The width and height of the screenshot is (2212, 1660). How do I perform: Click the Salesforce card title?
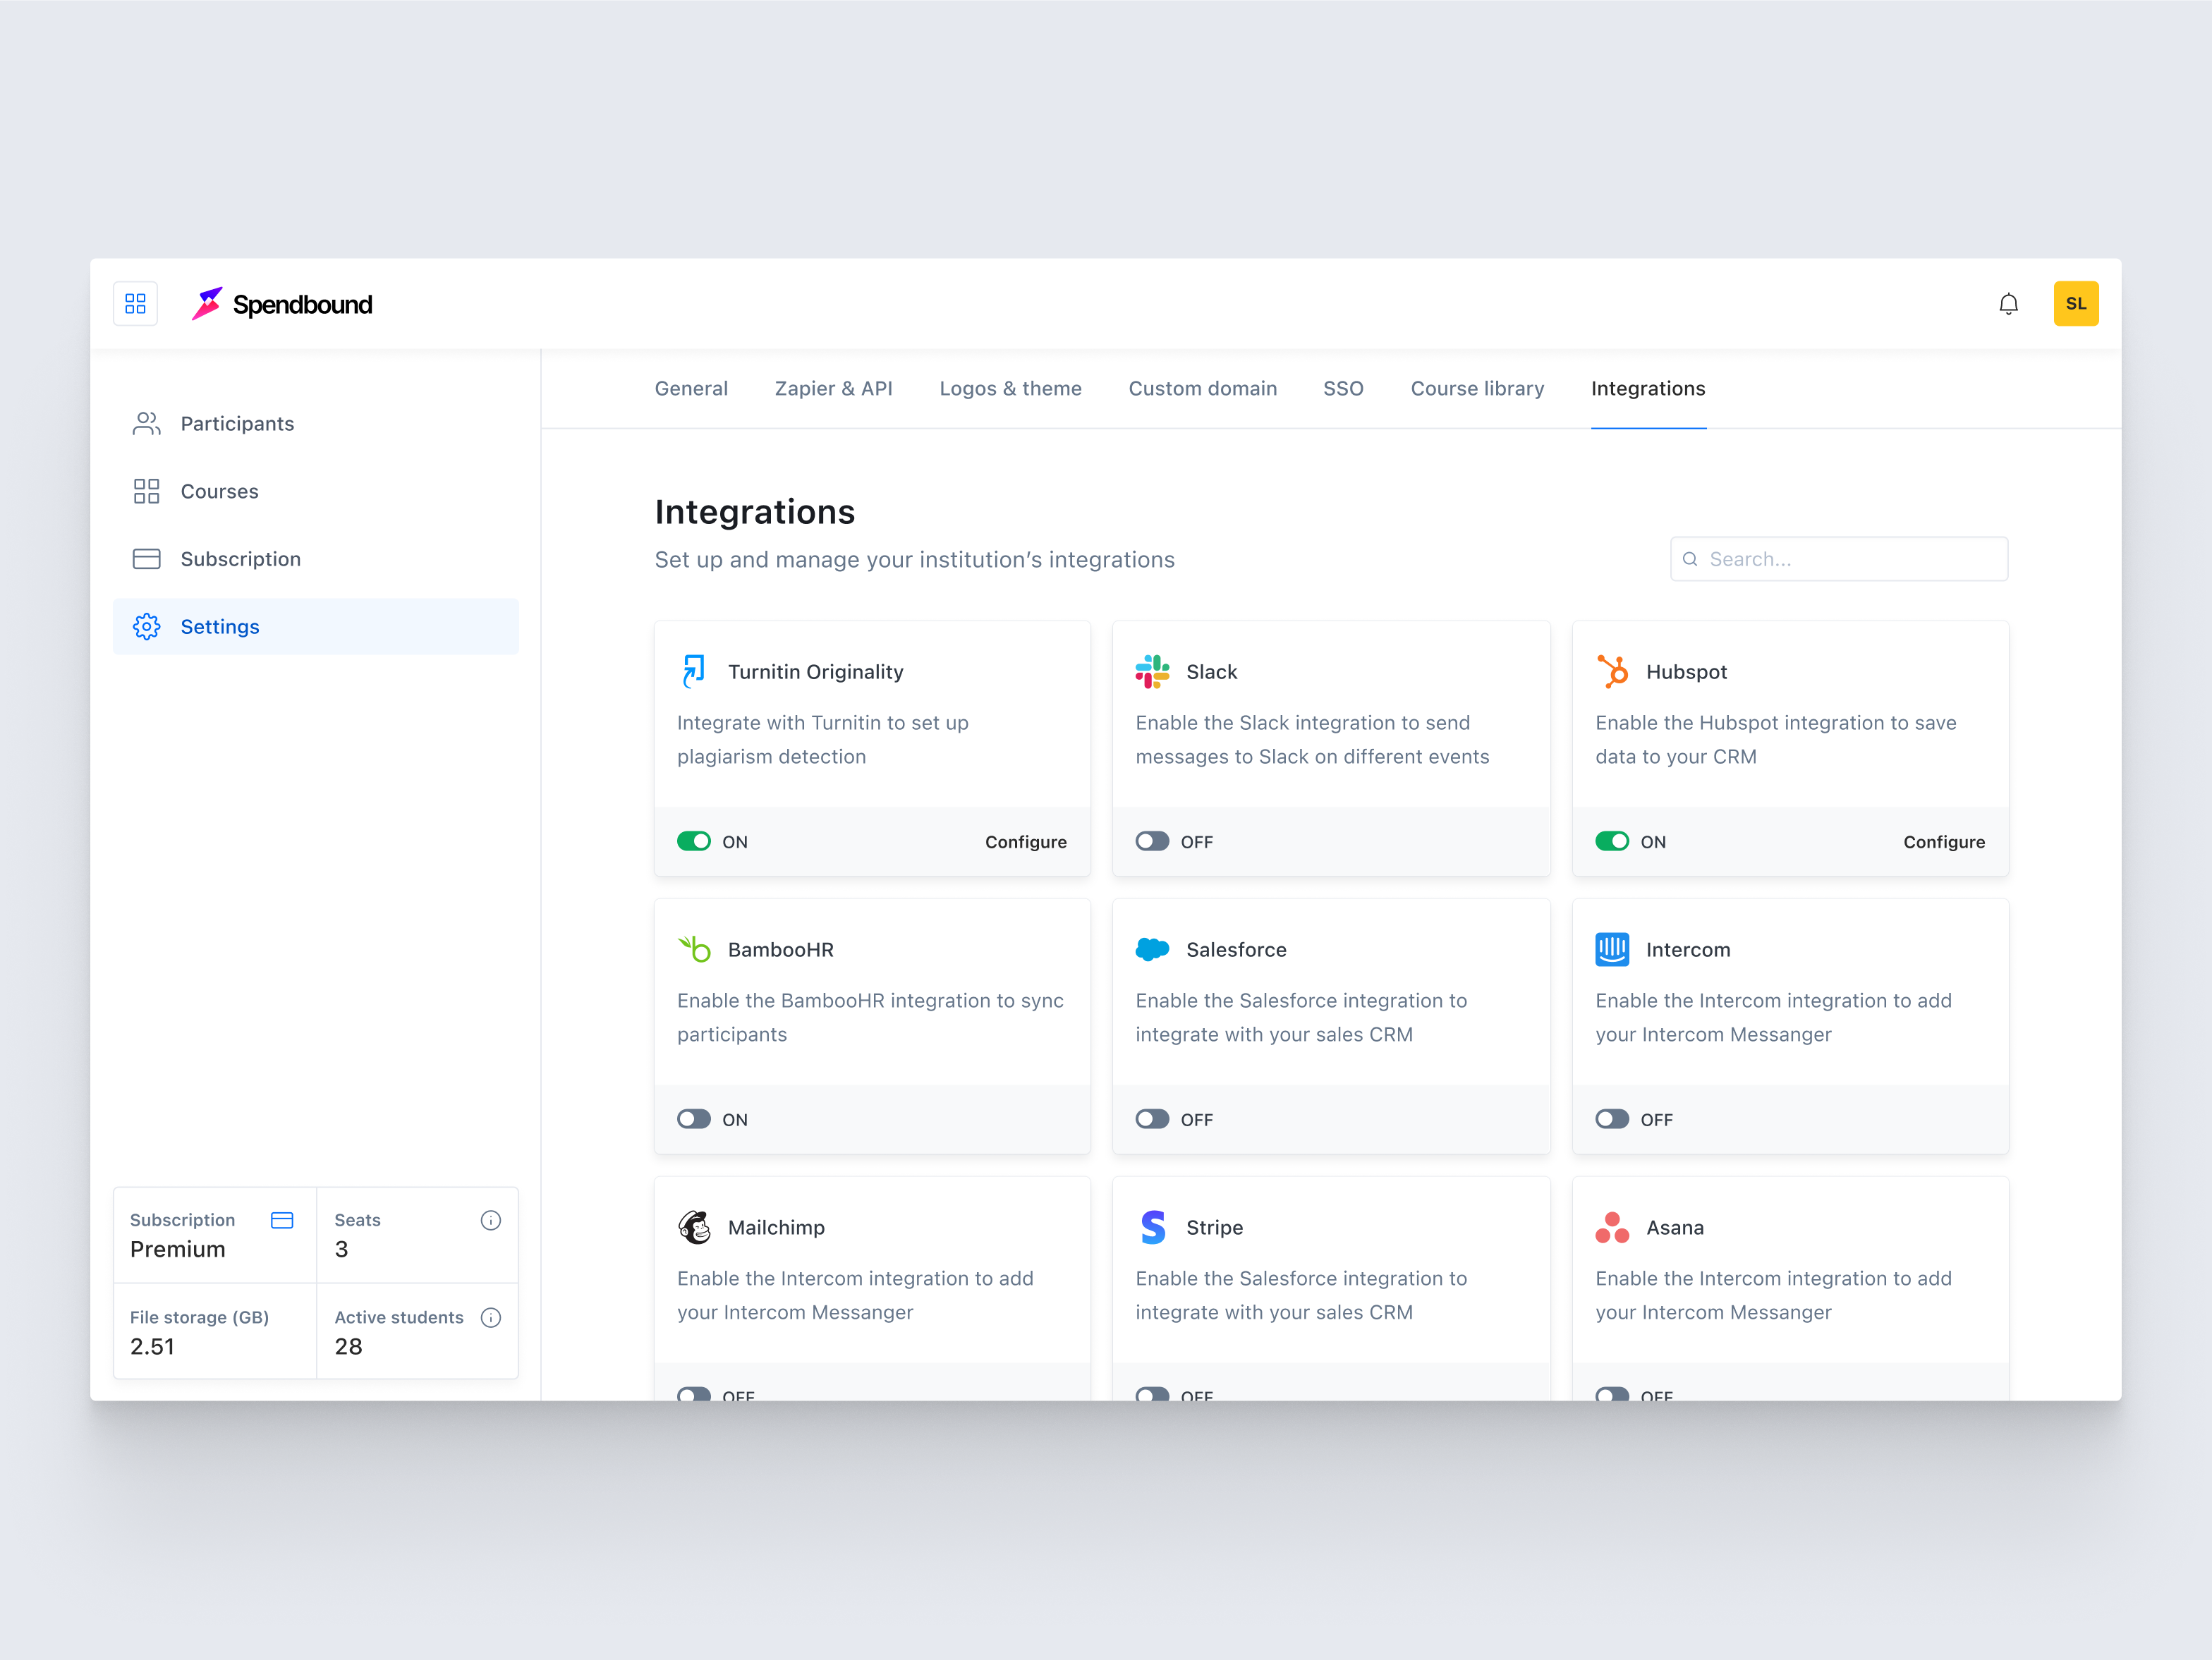pos(1236,950)
